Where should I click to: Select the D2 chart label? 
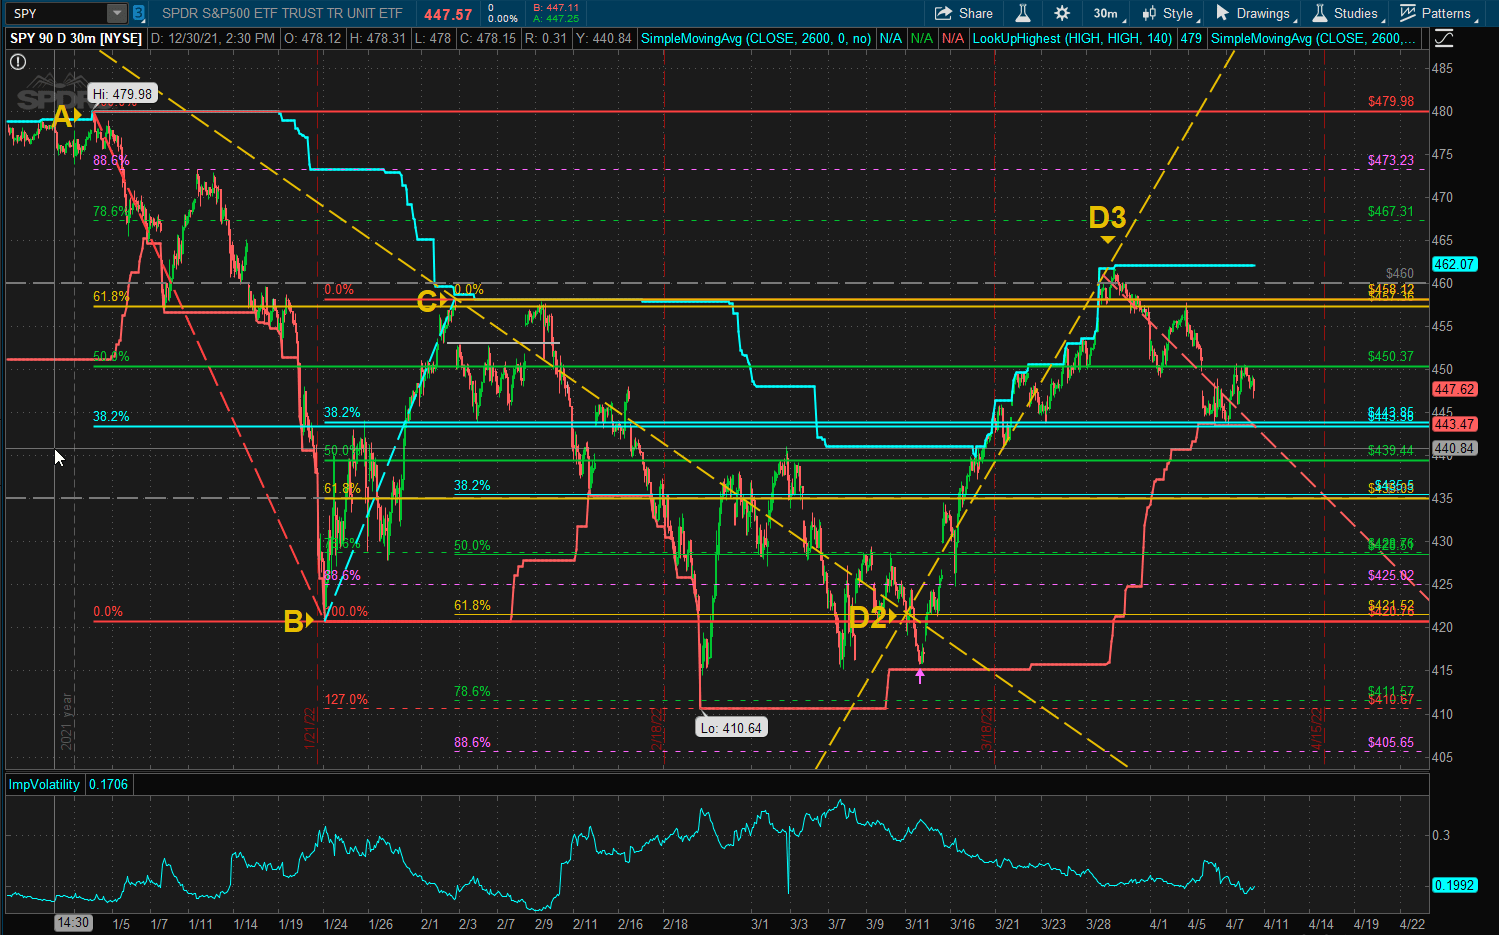[x=867, y=617]
